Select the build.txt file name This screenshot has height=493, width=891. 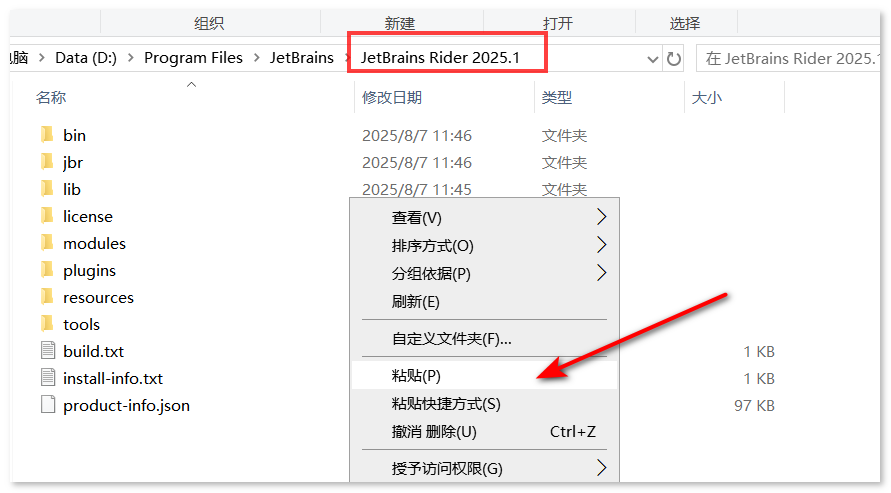pos(93,351)
